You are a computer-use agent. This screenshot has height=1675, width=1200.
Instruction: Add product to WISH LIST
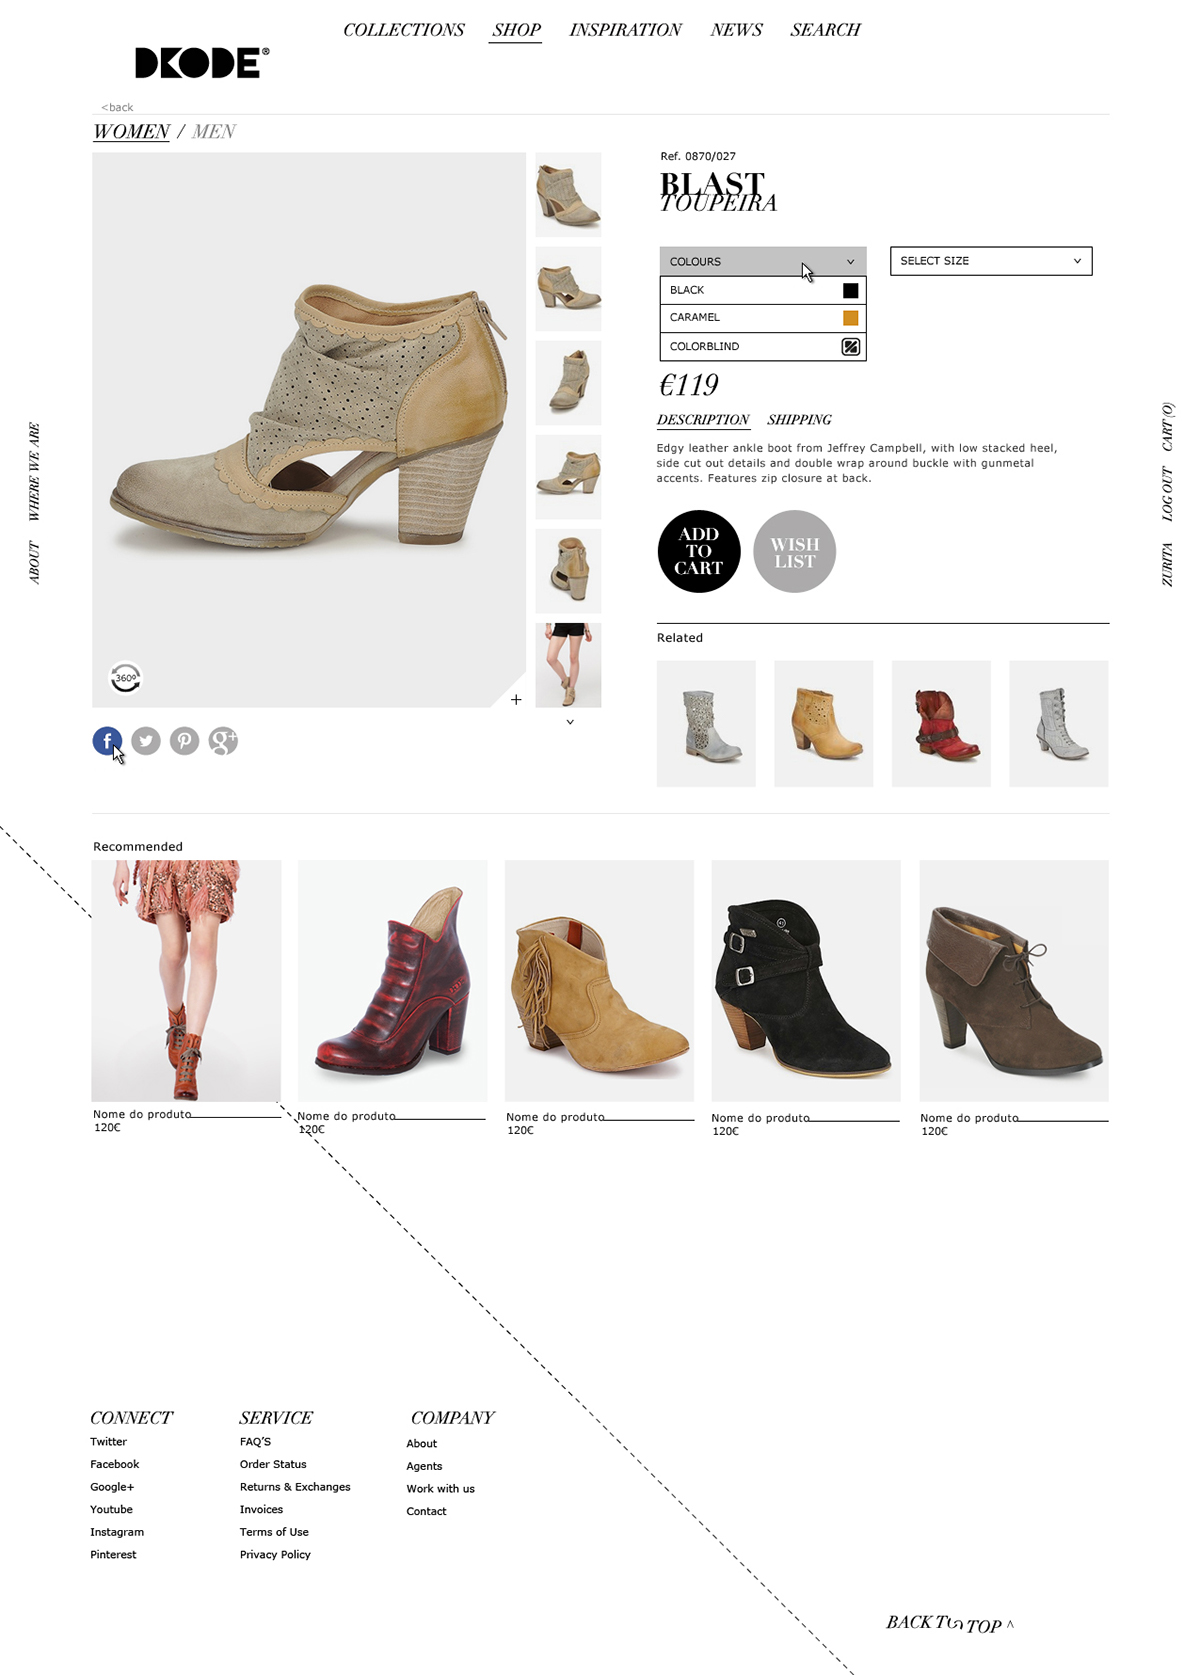tap(794, 551)
